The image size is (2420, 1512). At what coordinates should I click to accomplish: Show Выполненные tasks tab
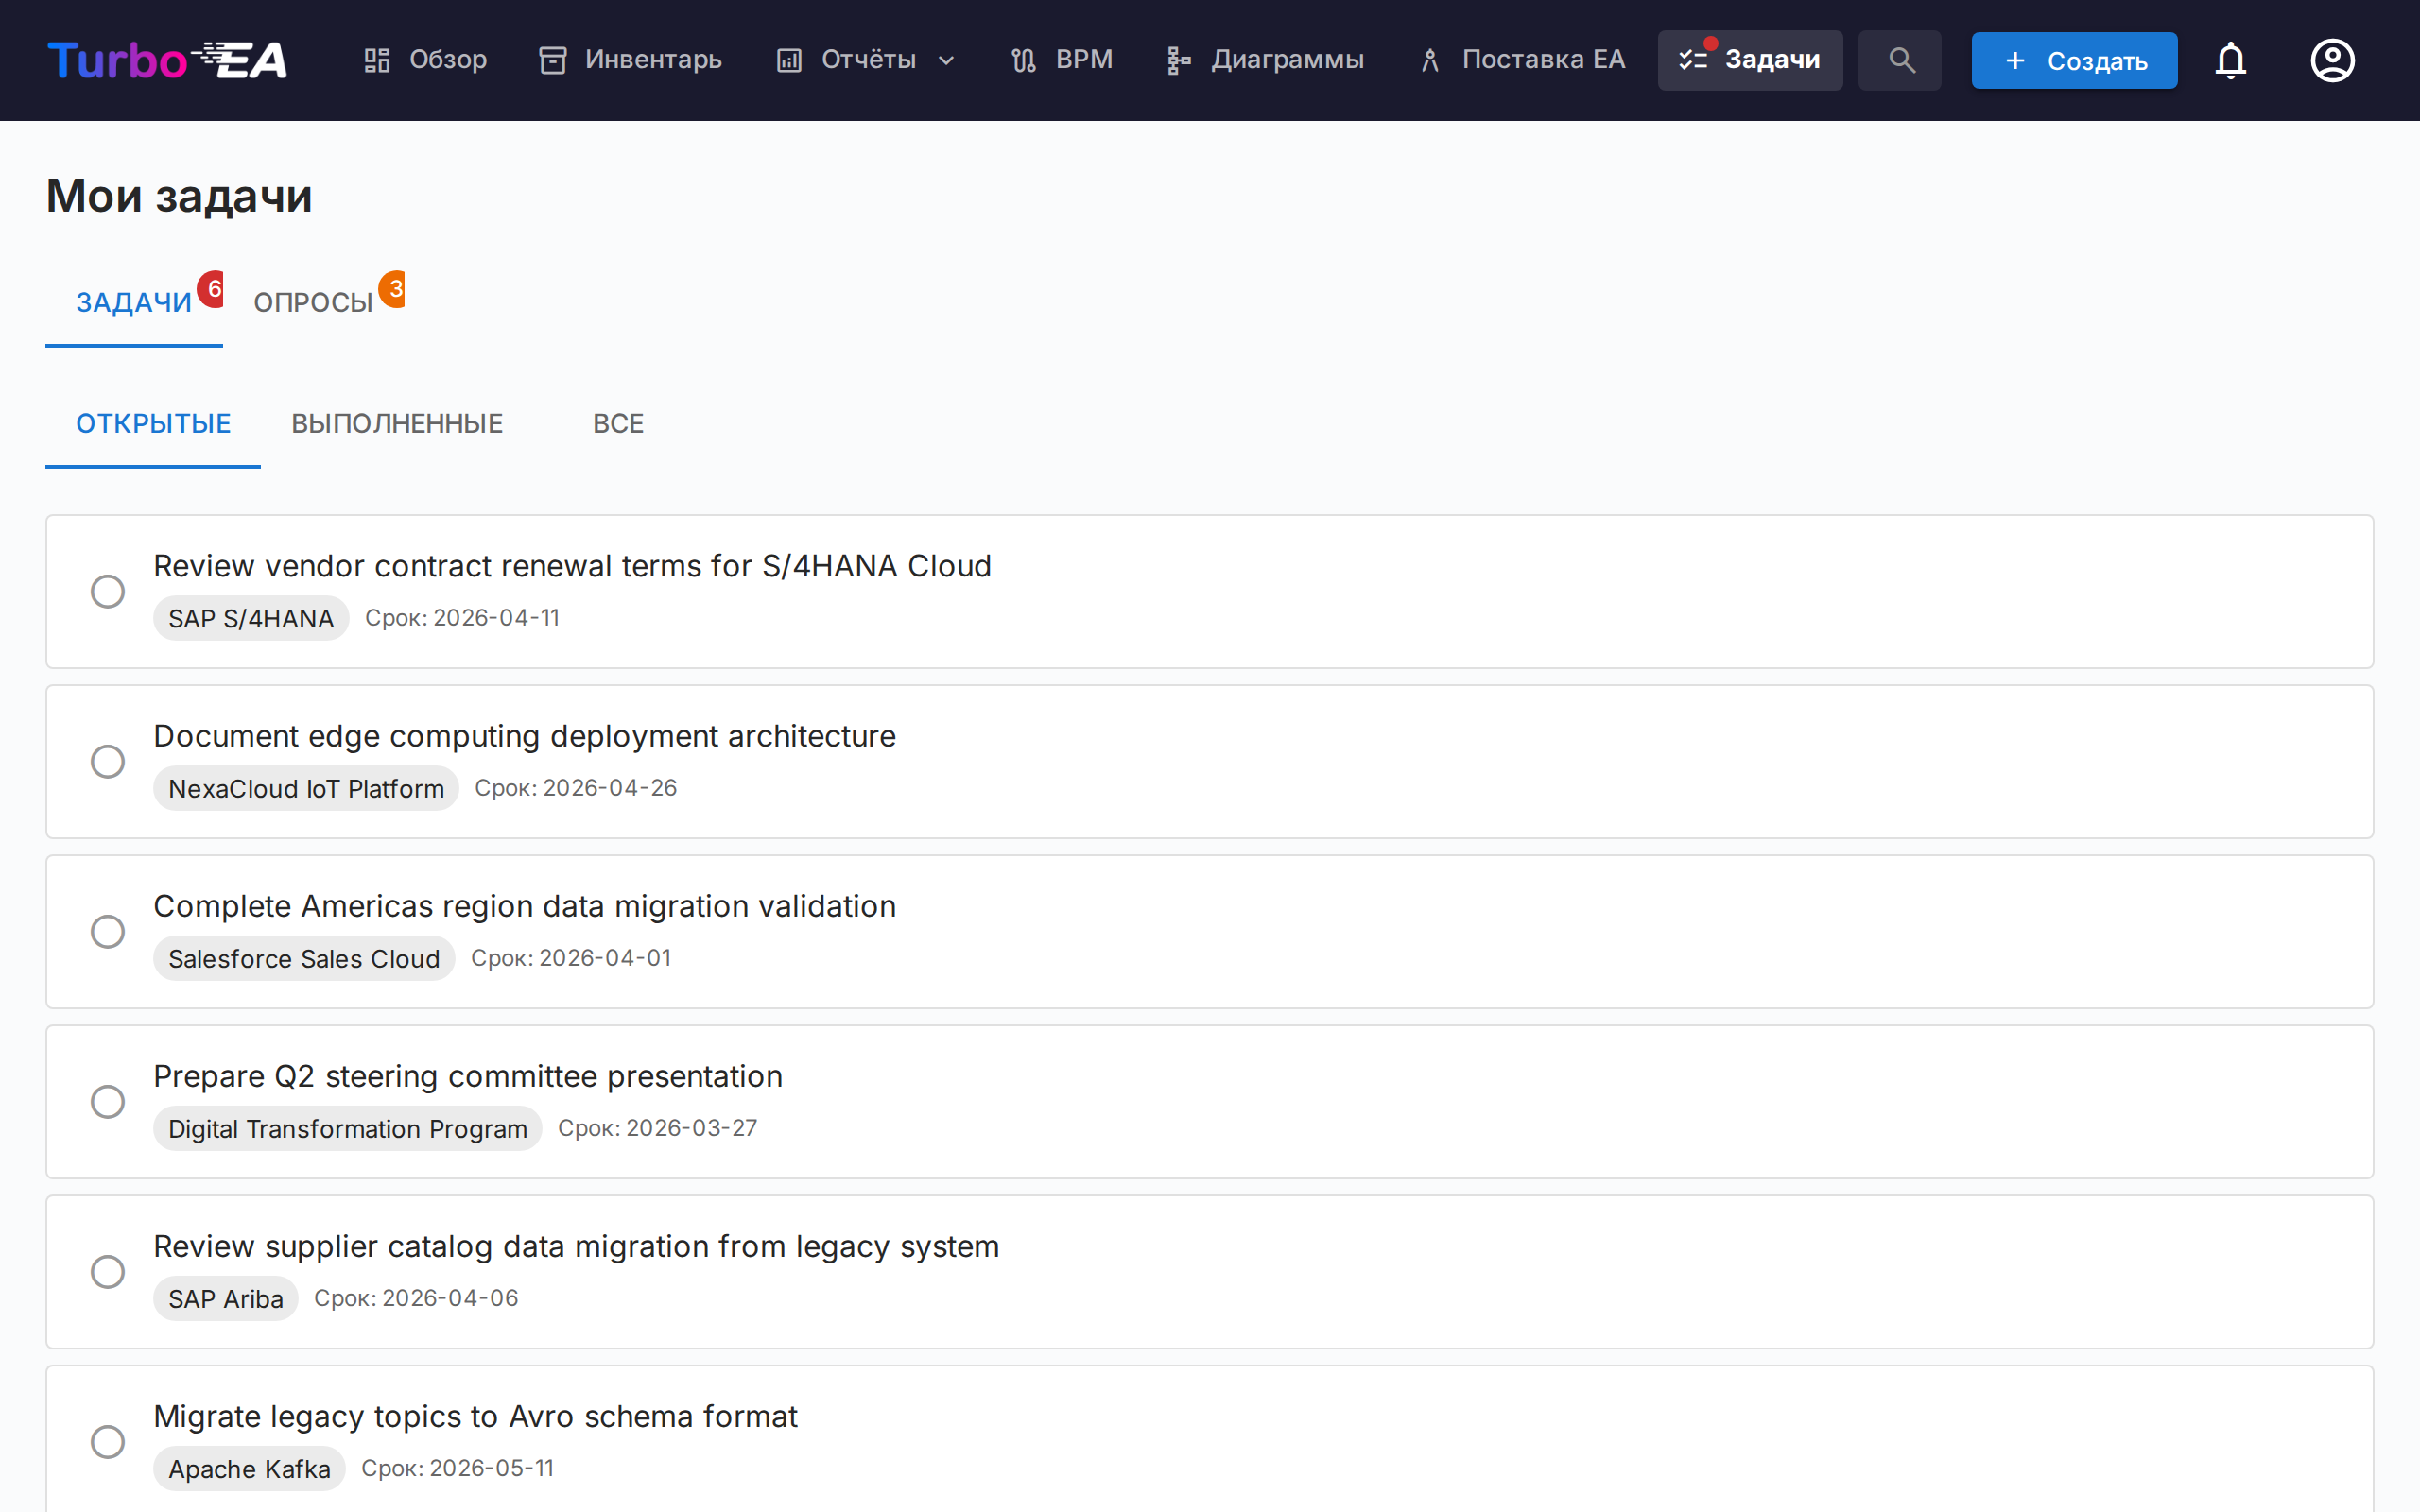397,424
